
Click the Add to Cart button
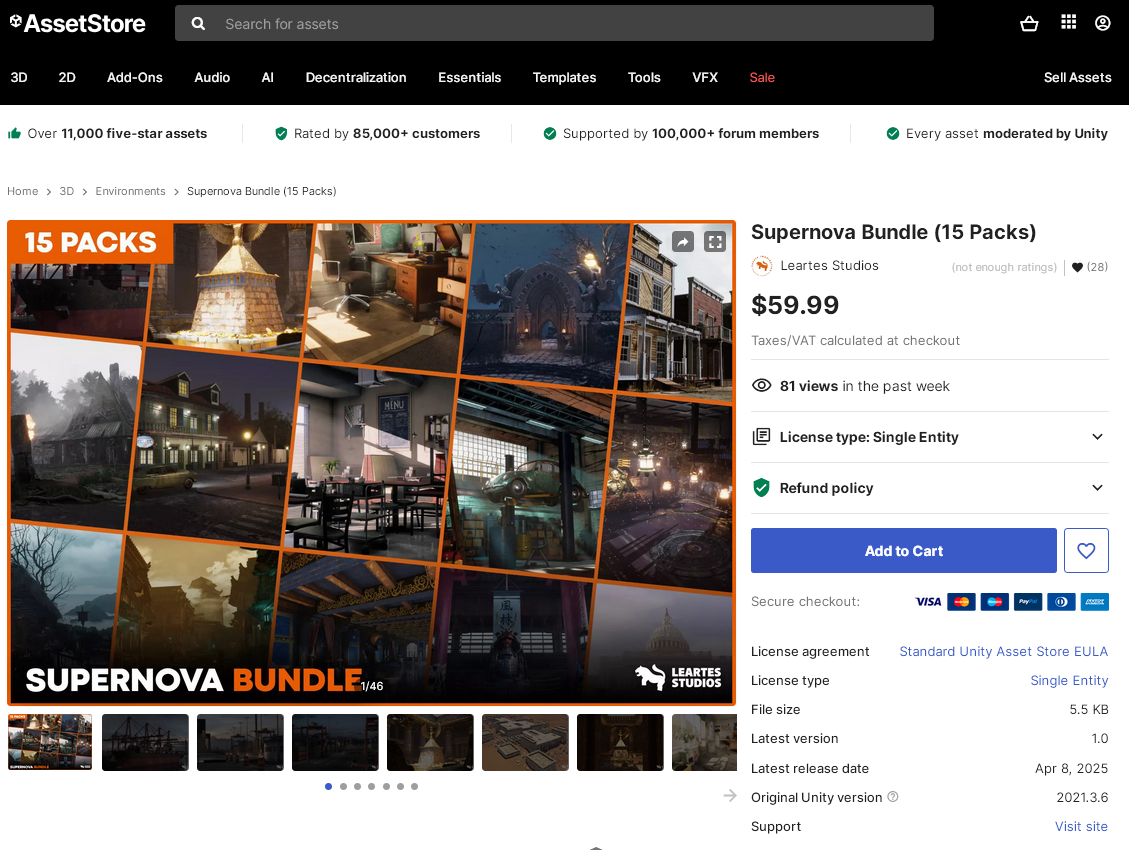(904, 551)
